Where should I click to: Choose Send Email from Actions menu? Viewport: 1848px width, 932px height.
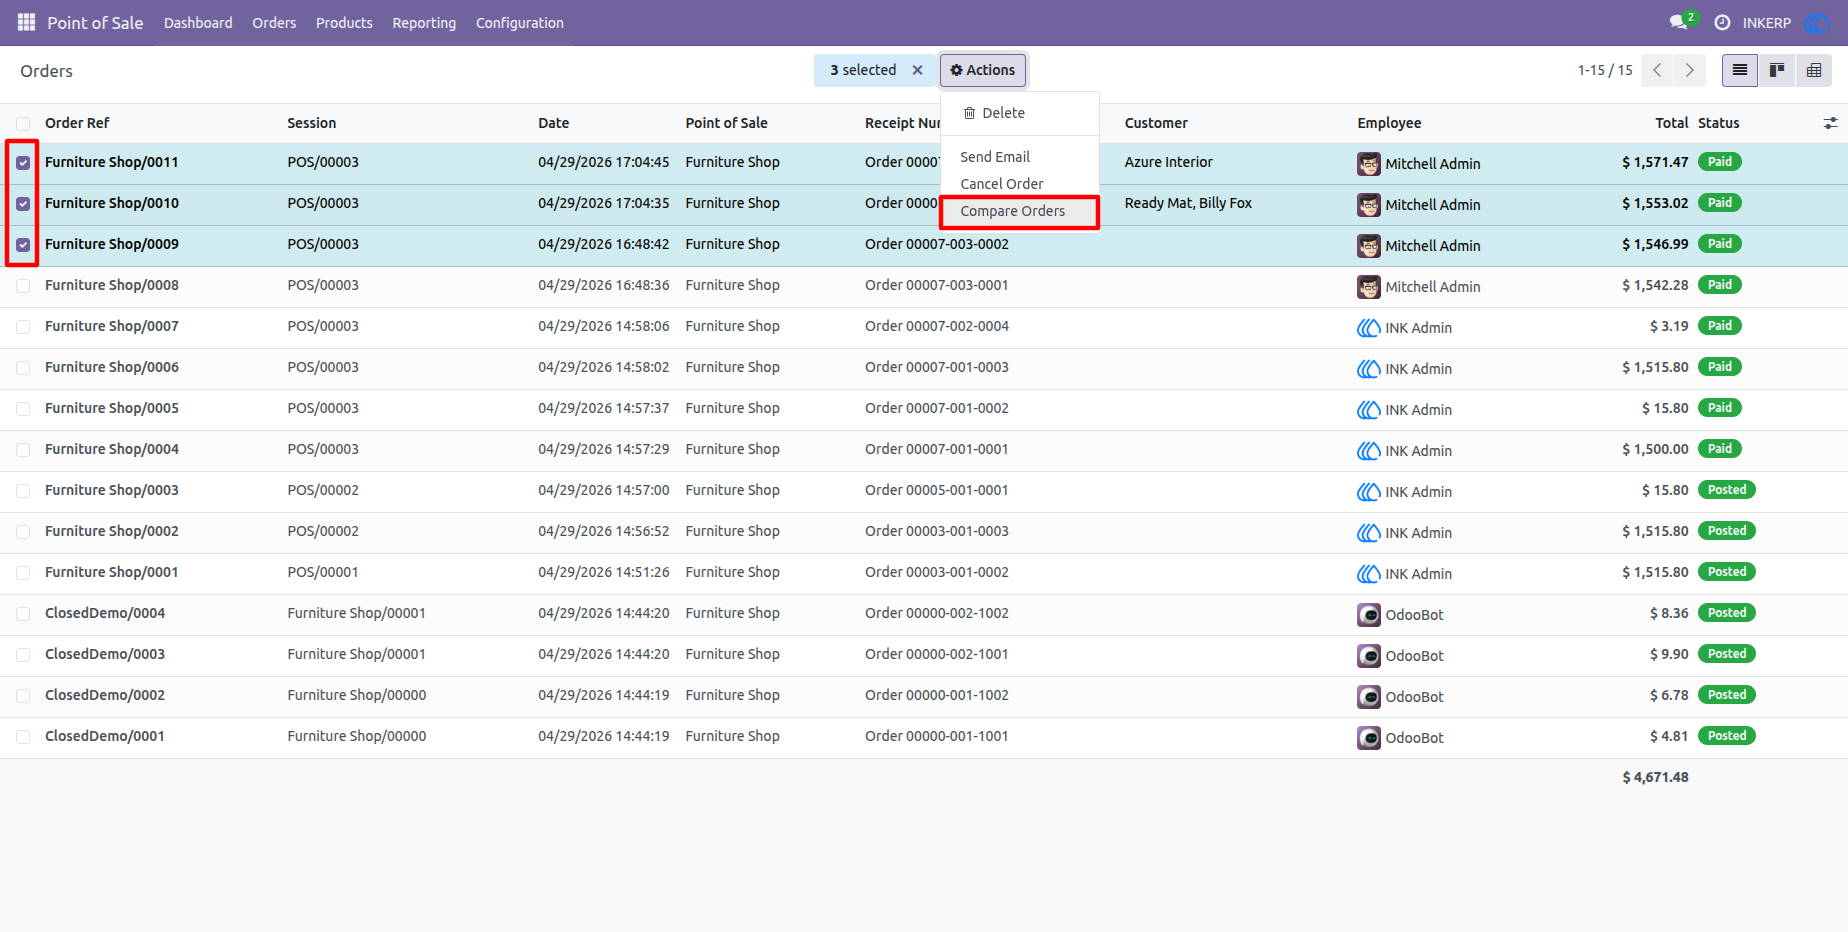(x=1020, y=157)
